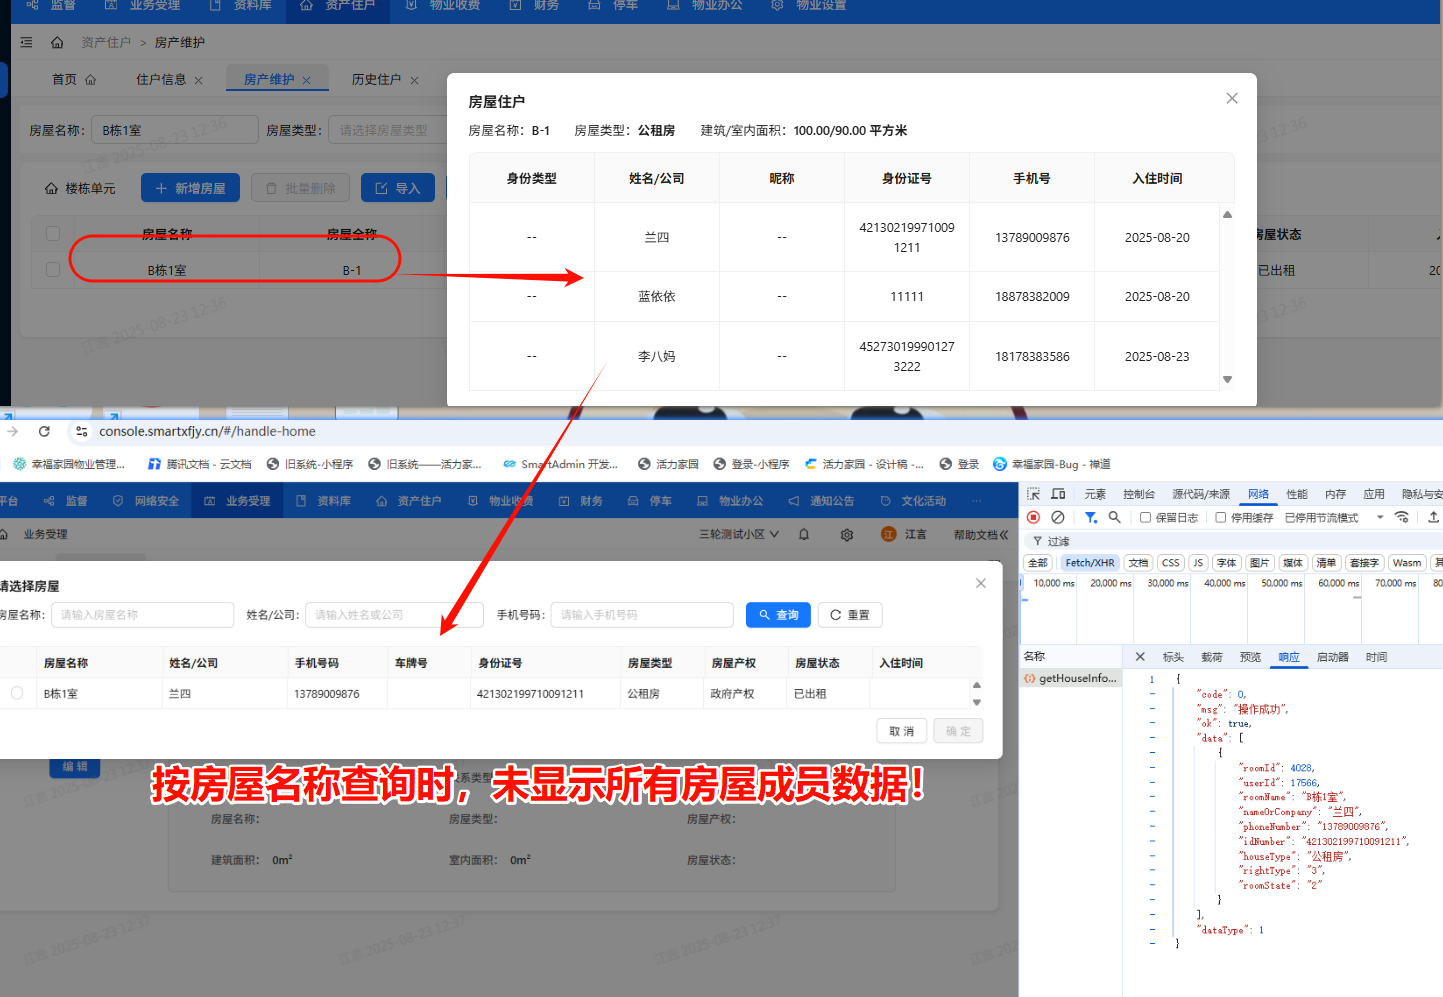1443x997 pixels.
Task: Toggle device toolbar icon in DevTools
Action: 1058,494
